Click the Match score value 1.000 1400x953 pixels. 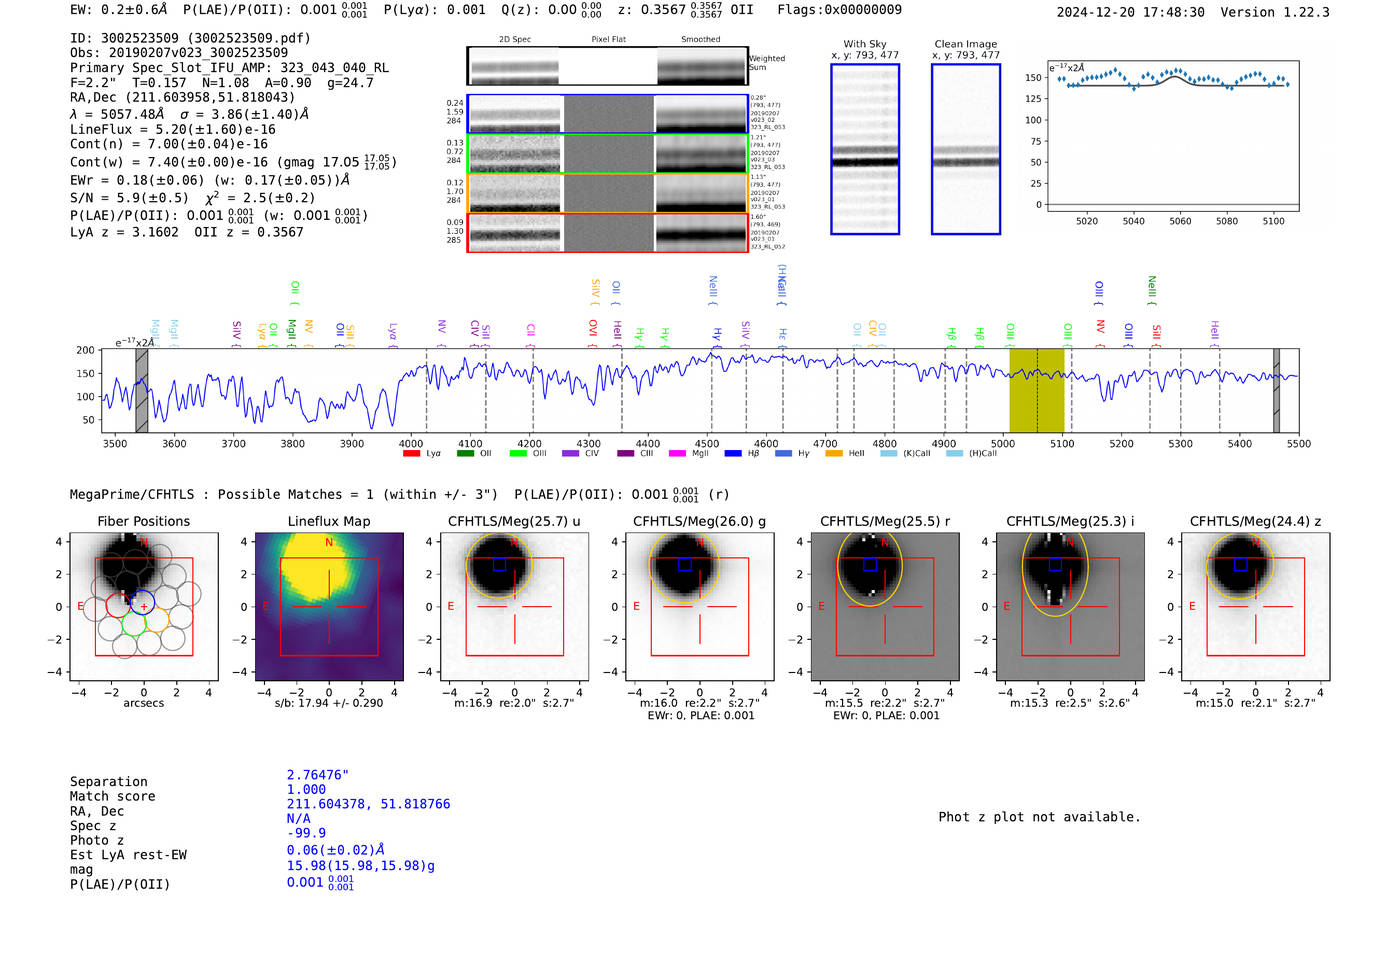pyautogui.click(x=306, y=789)
